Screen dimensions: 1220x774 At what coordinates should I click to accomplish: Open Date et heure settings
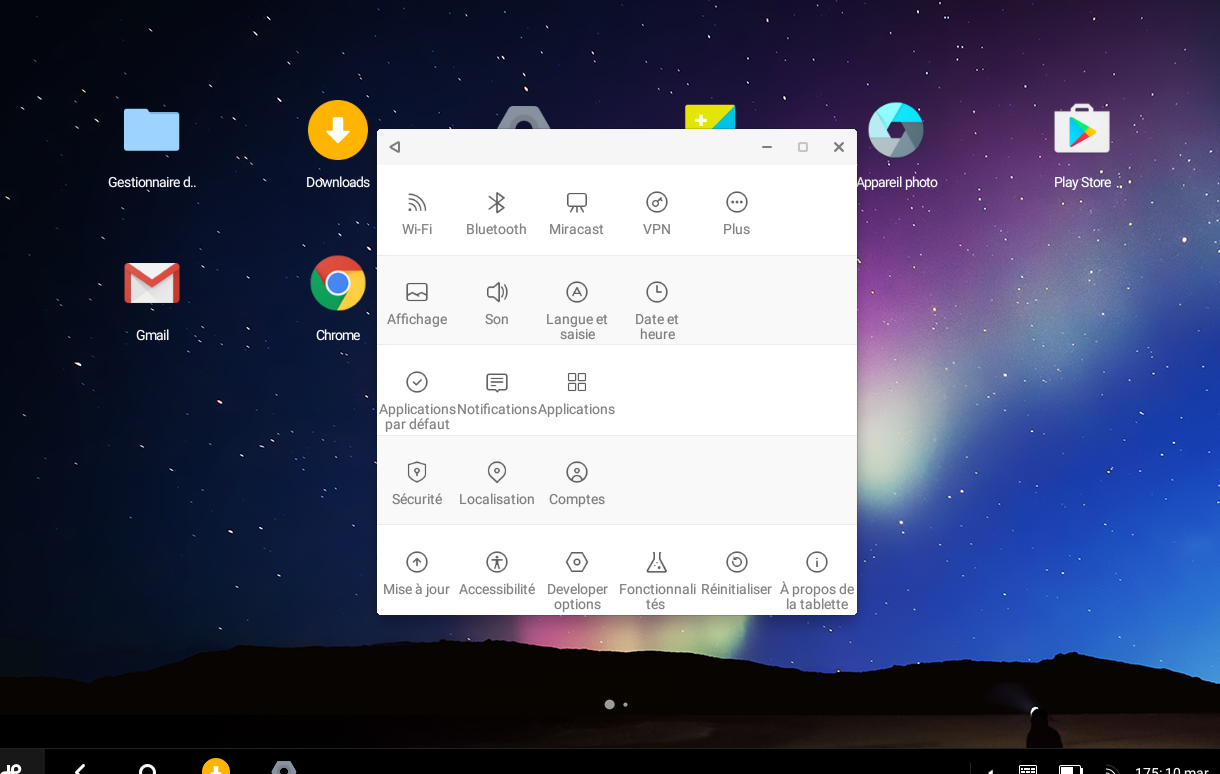pyautogui.click(x=656, y=308)
